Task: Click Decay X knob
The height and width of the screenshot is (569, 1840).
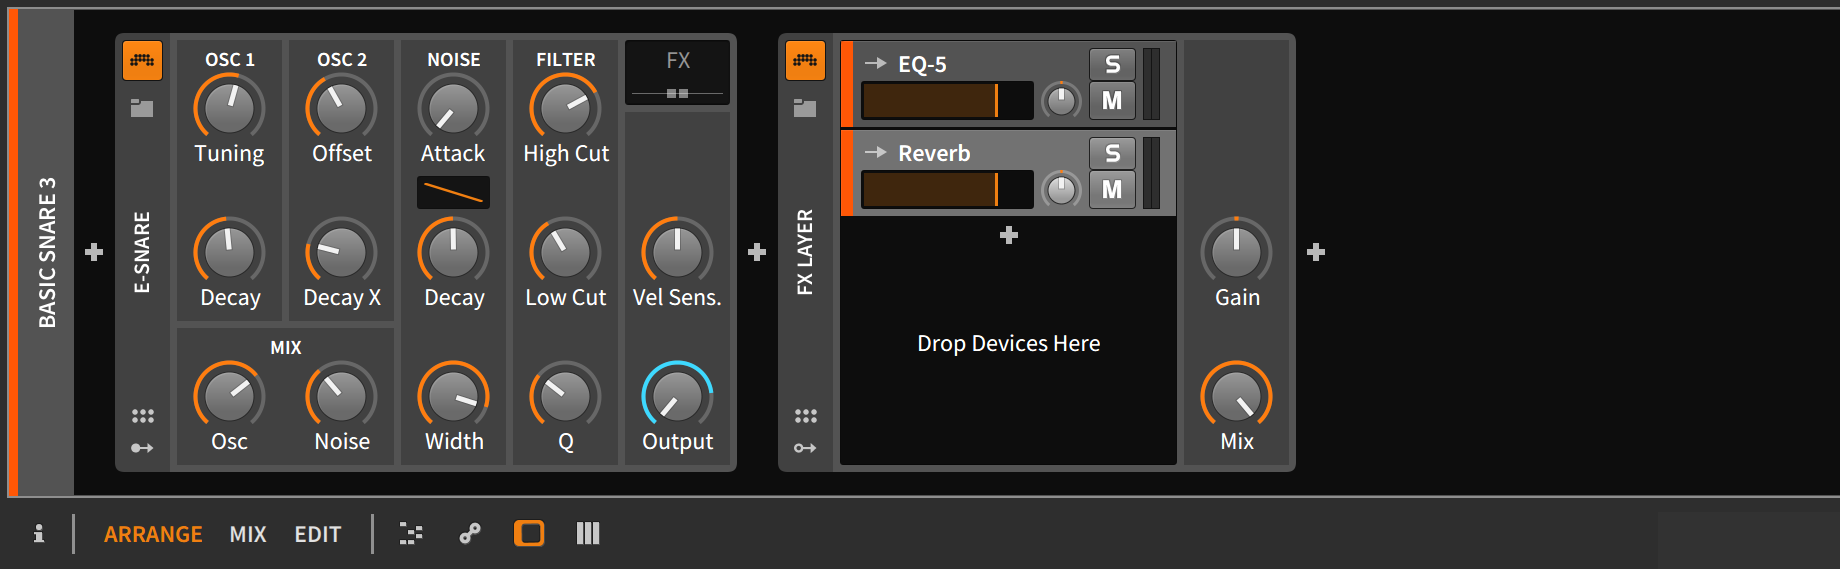Action: pos(341,253)
